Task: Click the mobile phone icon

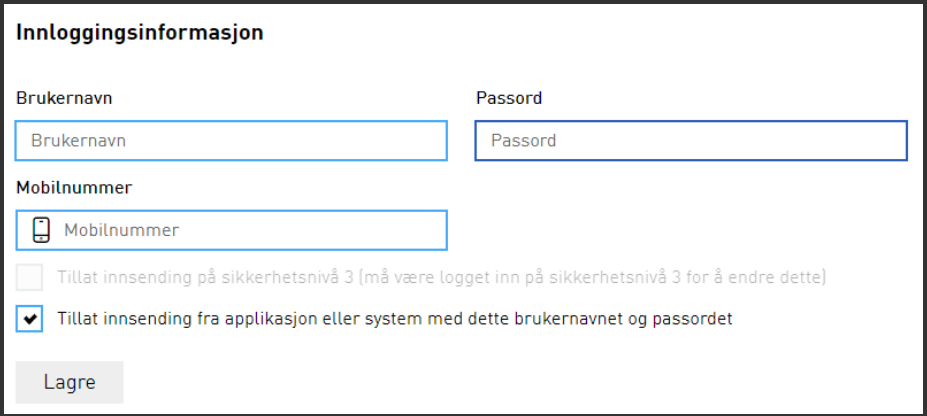Action: coord(41,230)
